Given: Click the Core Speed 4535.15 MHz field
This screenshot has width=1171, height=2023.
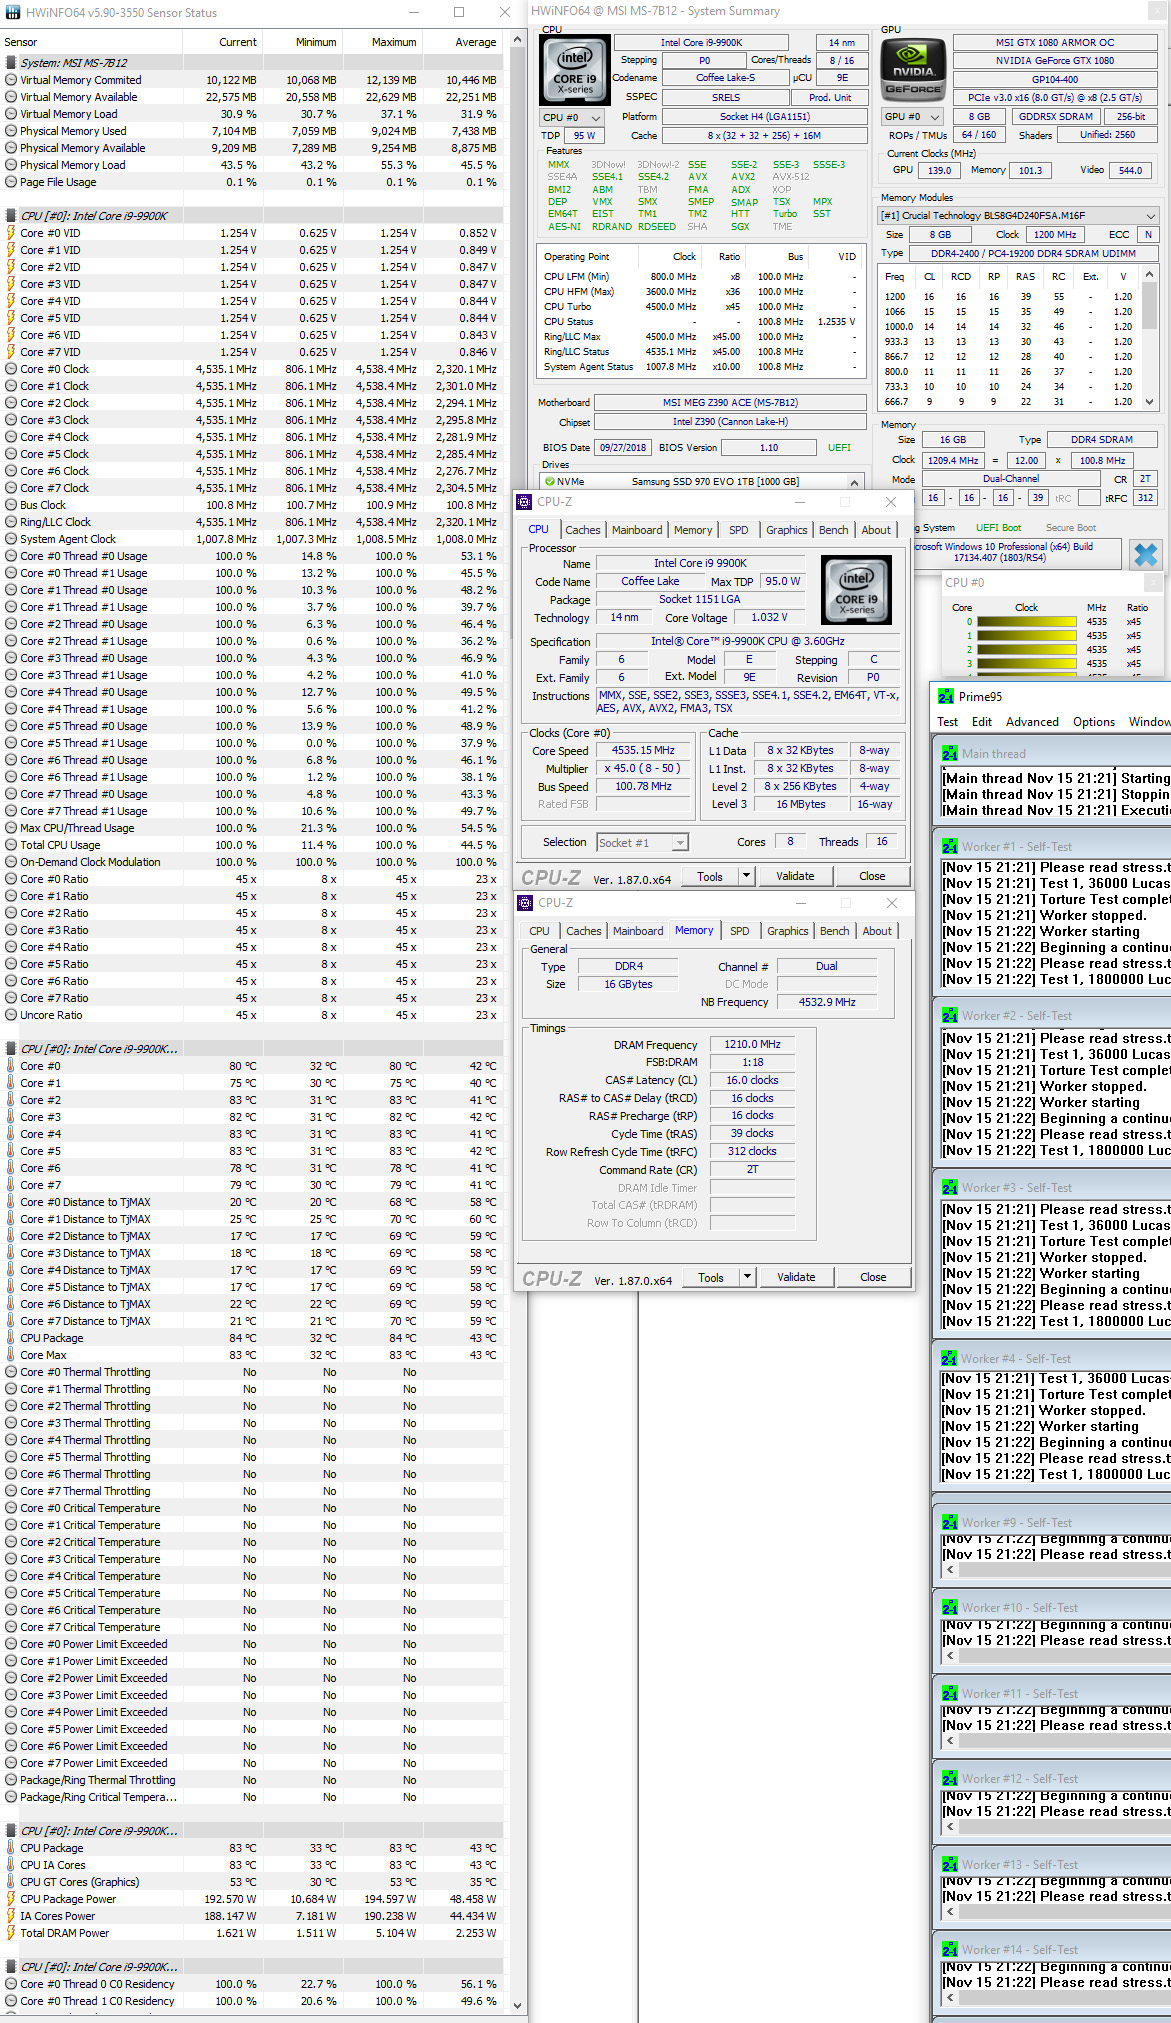Looking at the screenshot, I should click(x=643, y=751).
